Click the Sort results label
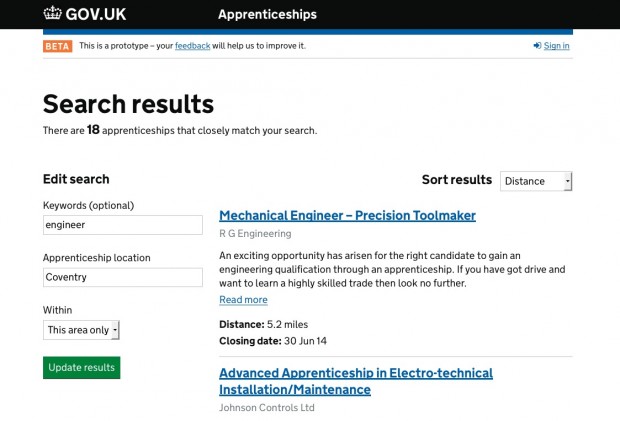Viewport: 620px width, 421px height. [457, 179]
